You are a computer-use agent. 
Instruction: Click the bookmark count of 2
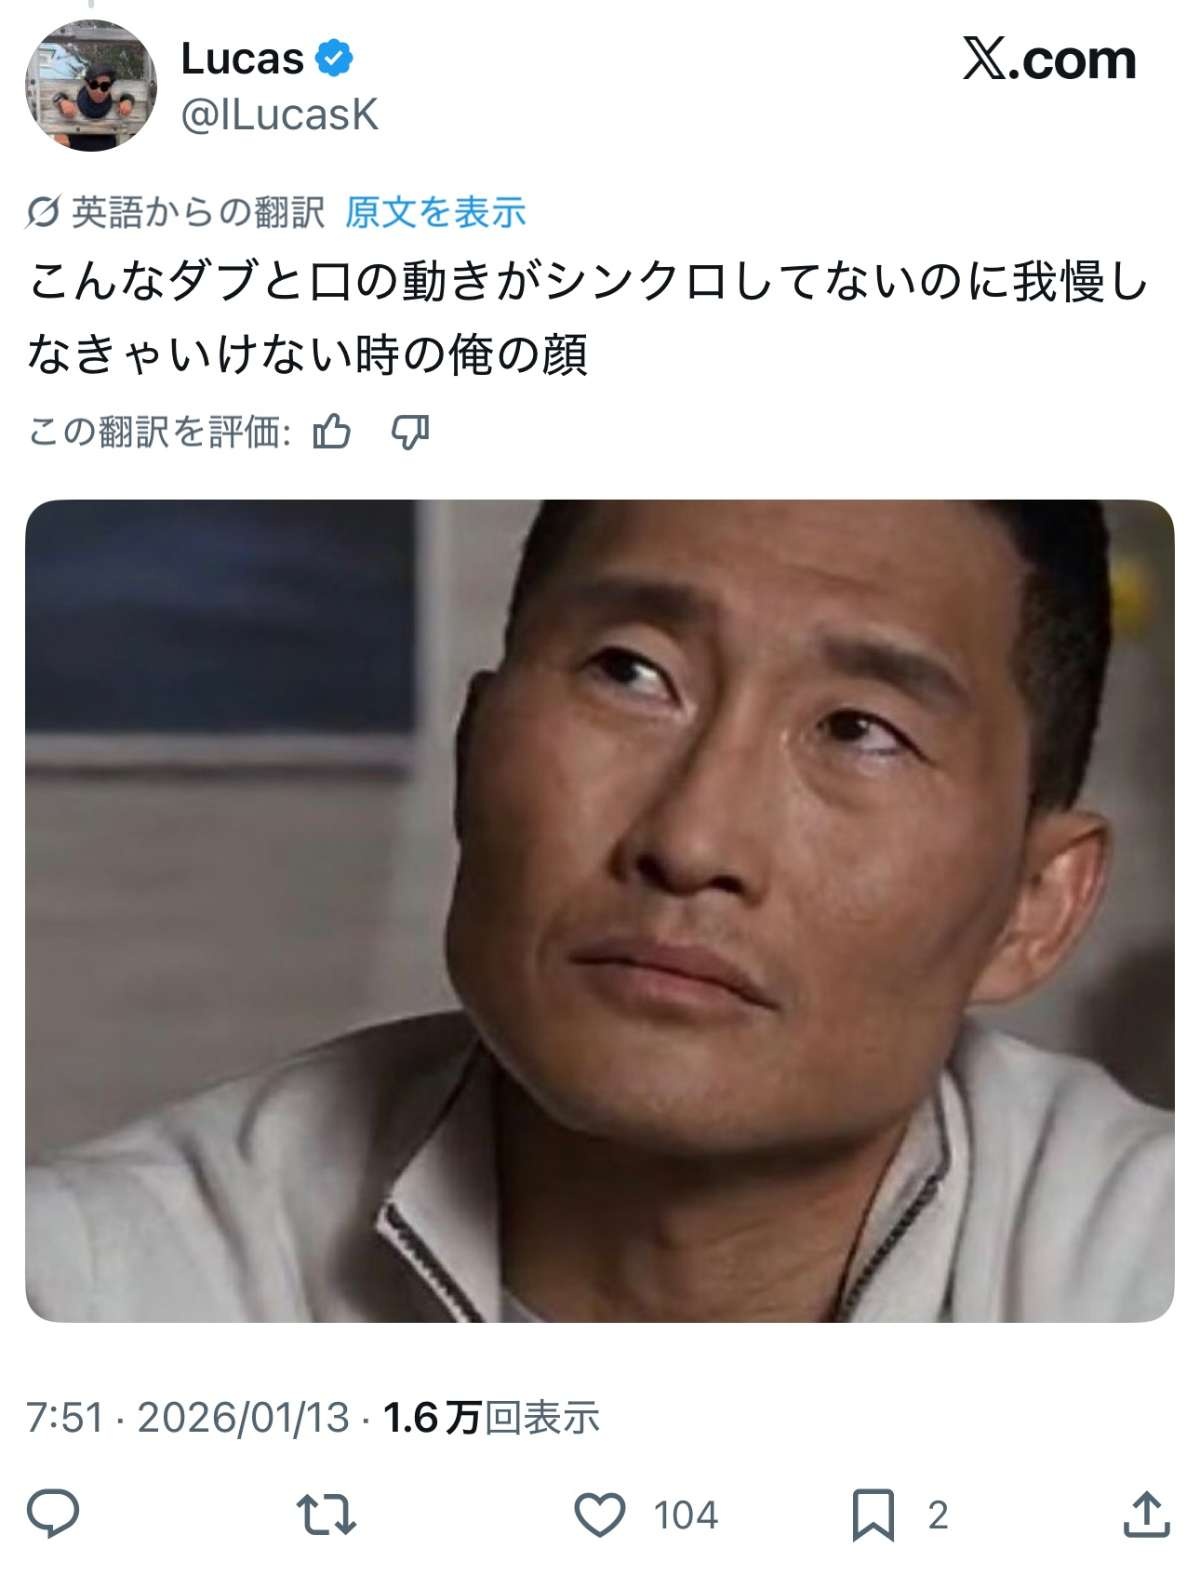click(x=937, y=1515)
